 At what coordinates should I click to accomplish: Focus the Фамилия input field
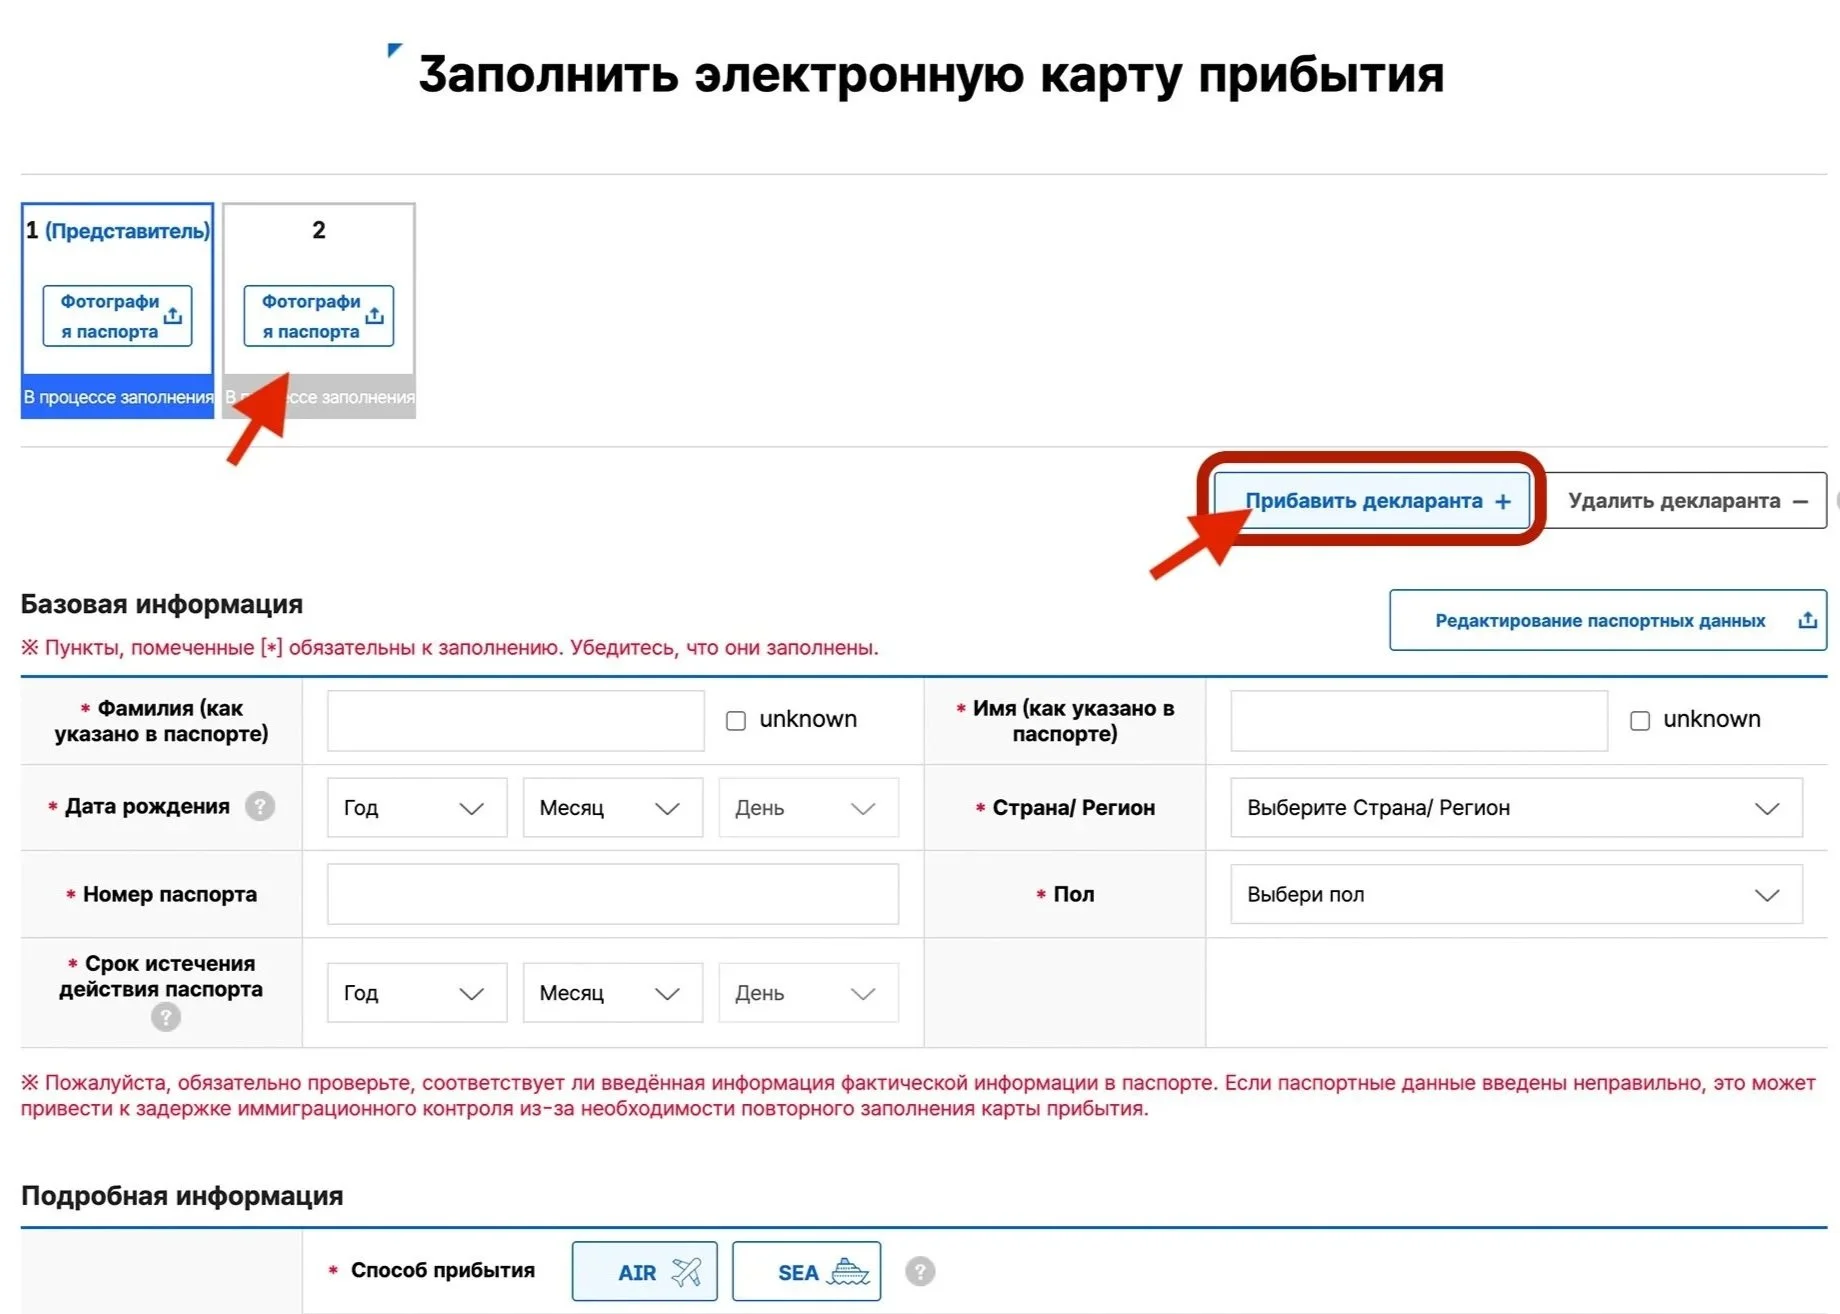pos(516,721)
